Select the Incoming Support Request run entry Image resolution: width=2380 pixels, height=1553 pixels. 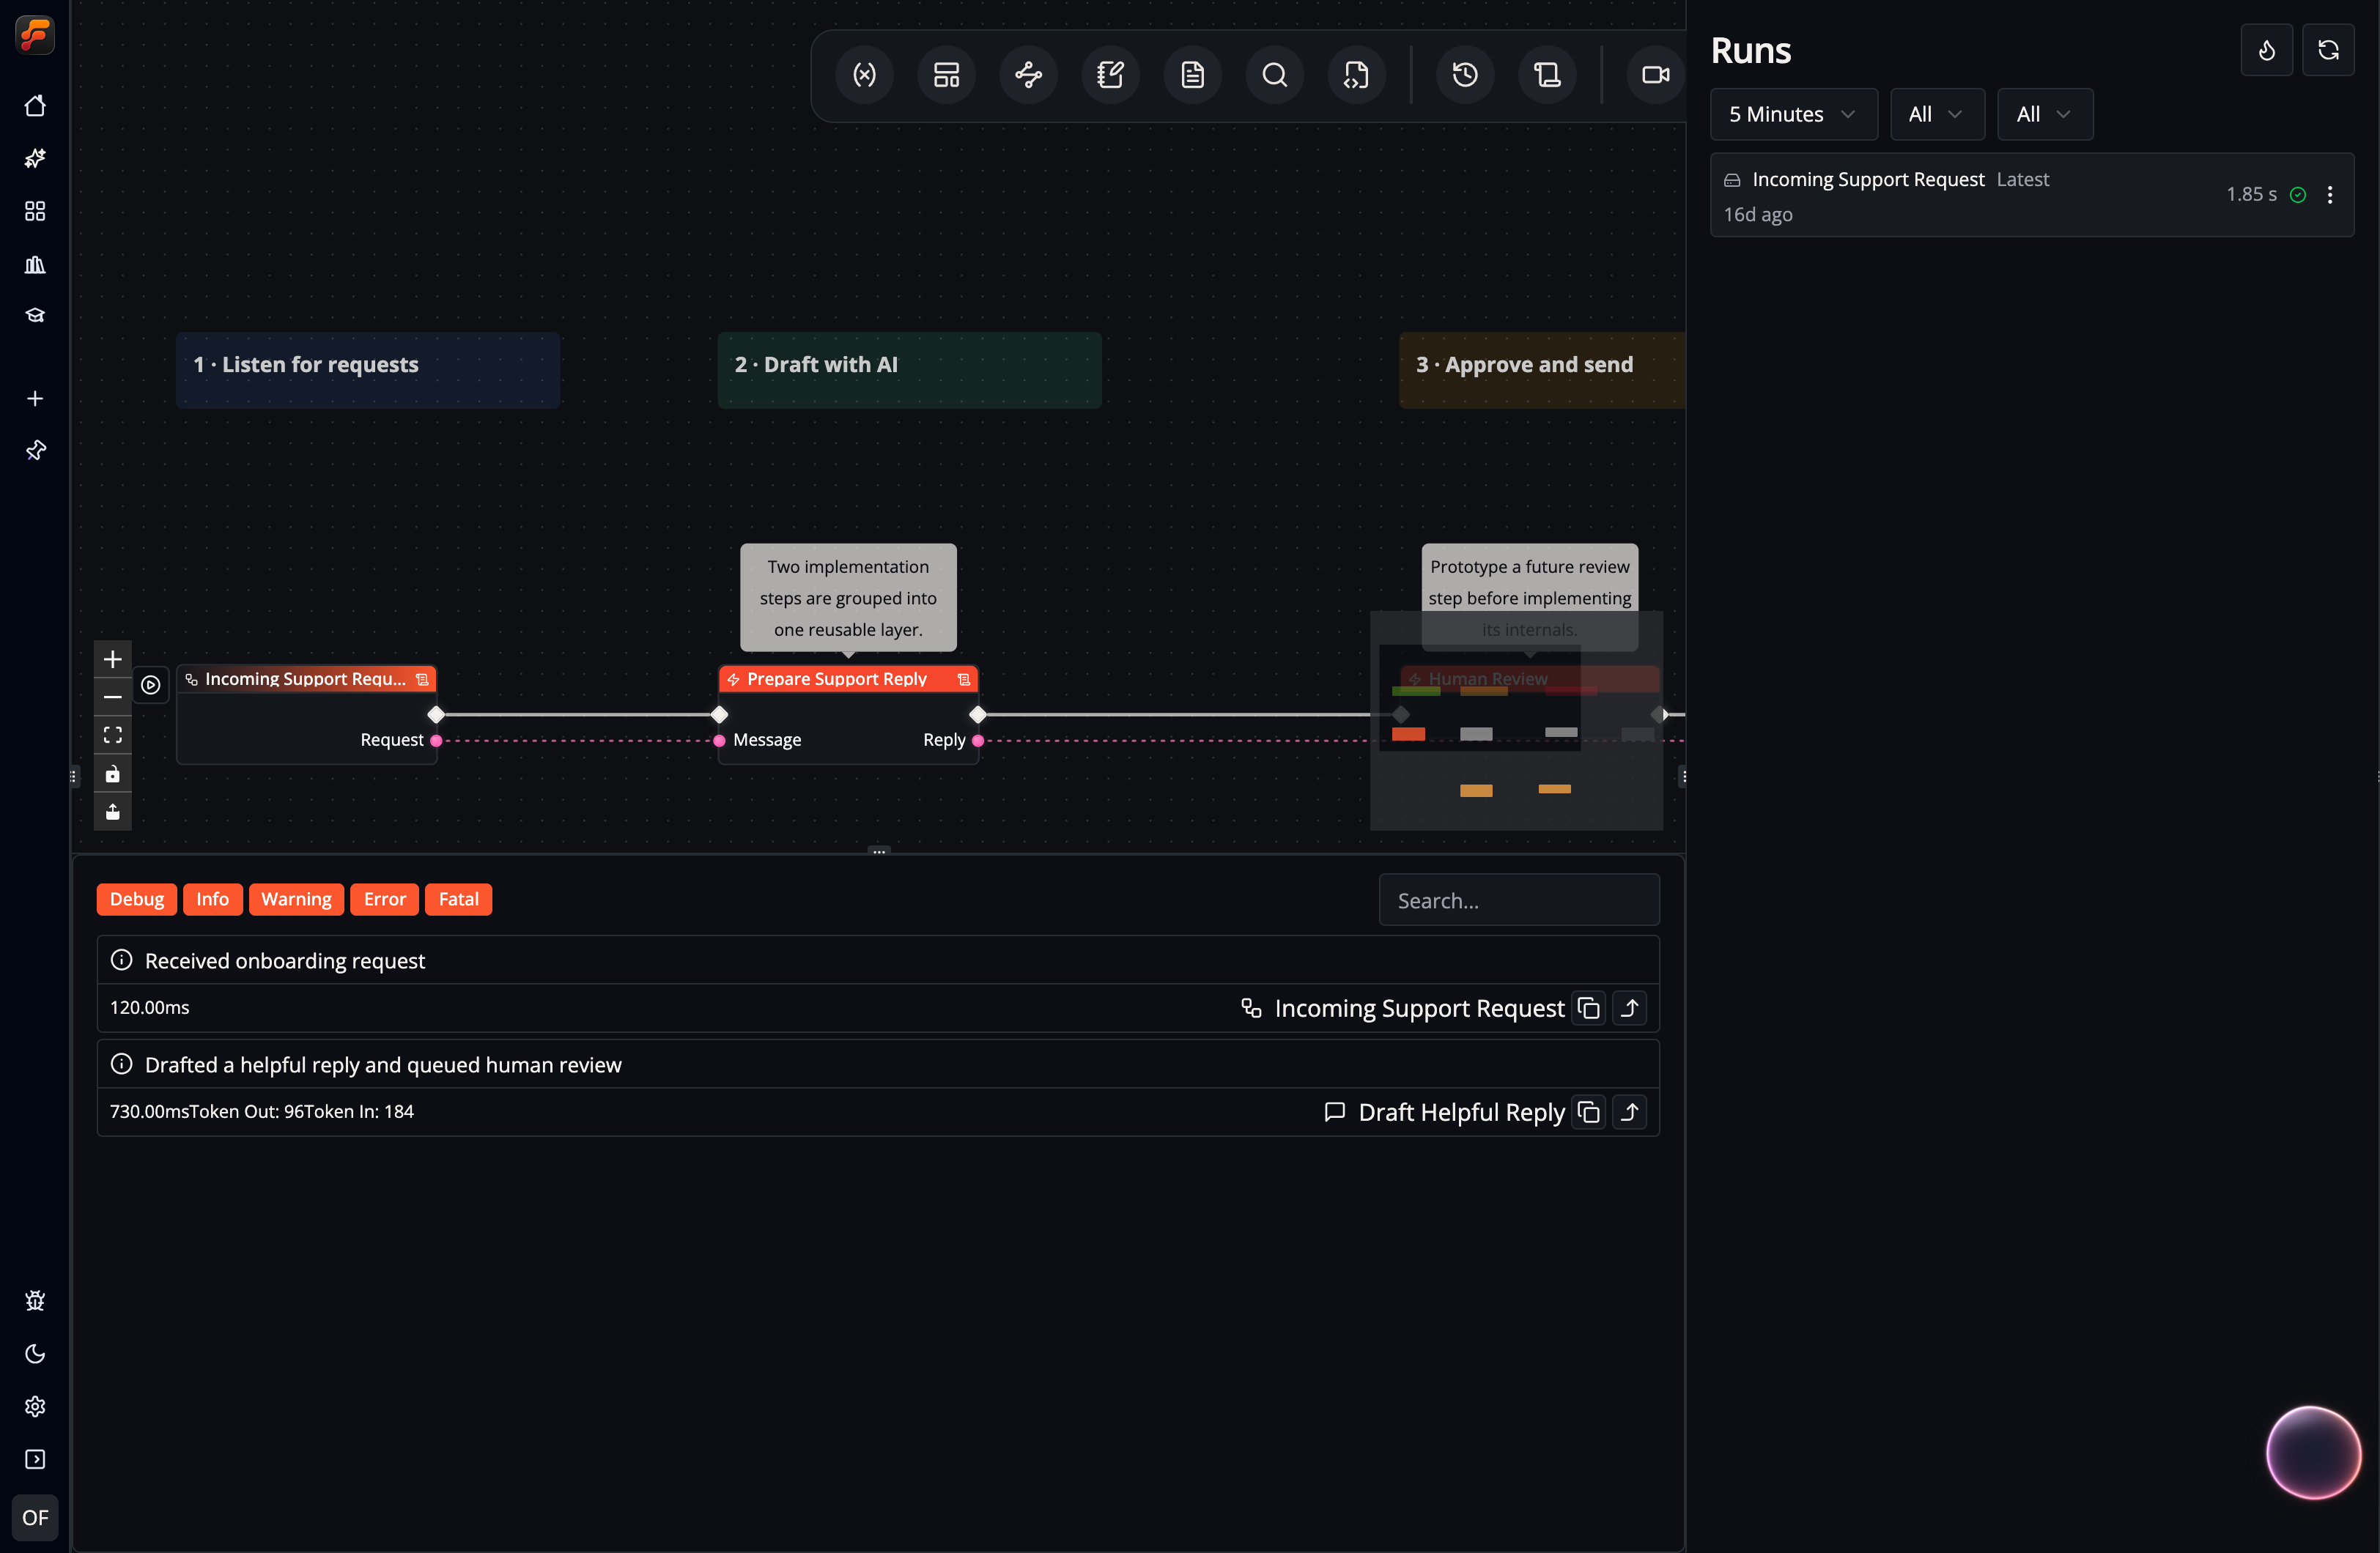point(2032,195)
